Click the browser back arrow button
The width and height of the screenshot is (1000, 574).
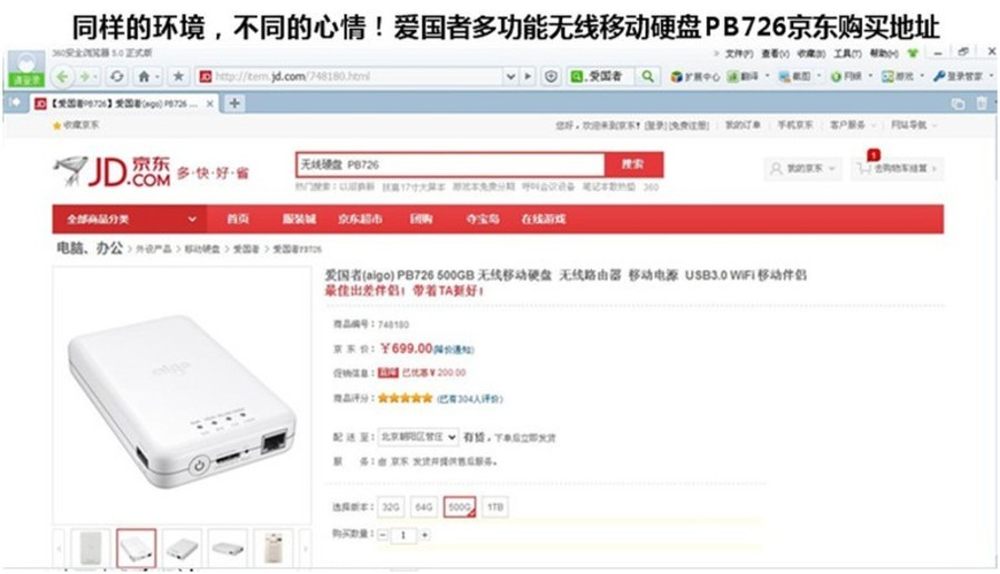tap(62, 77)
